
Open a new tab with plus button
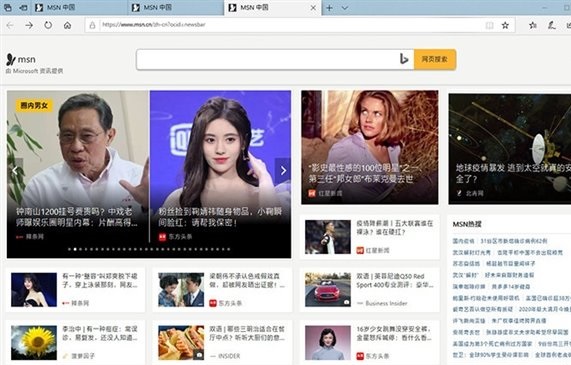[x=329, y=8]
